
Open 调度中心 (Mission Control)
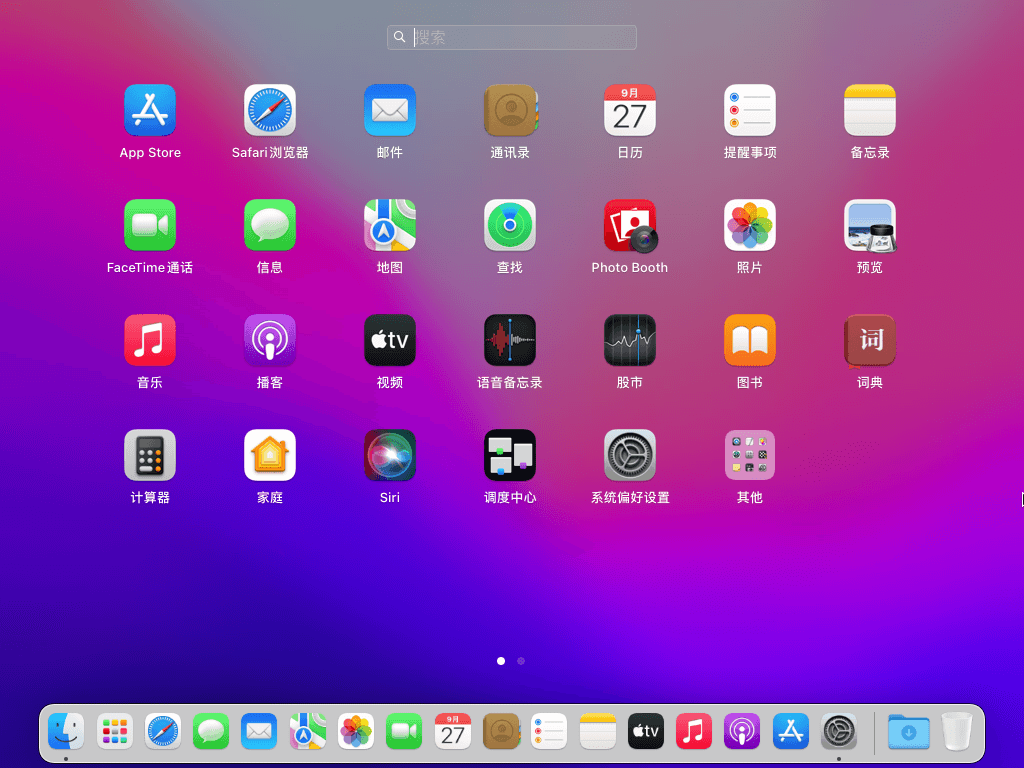click(x=510, y=455)
